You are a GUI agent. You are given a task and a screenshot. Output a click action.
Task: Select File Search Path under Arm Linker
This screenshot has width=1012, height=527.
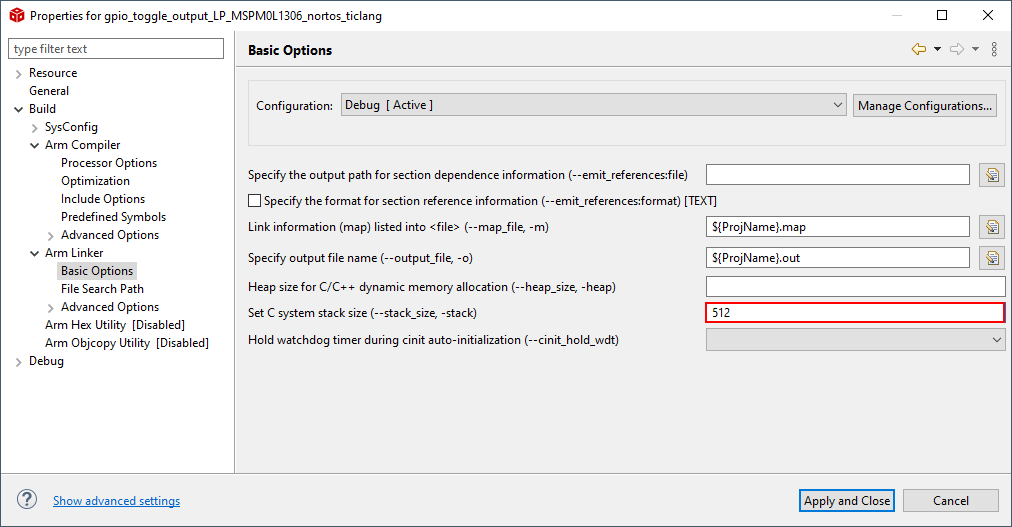[102, 289]
